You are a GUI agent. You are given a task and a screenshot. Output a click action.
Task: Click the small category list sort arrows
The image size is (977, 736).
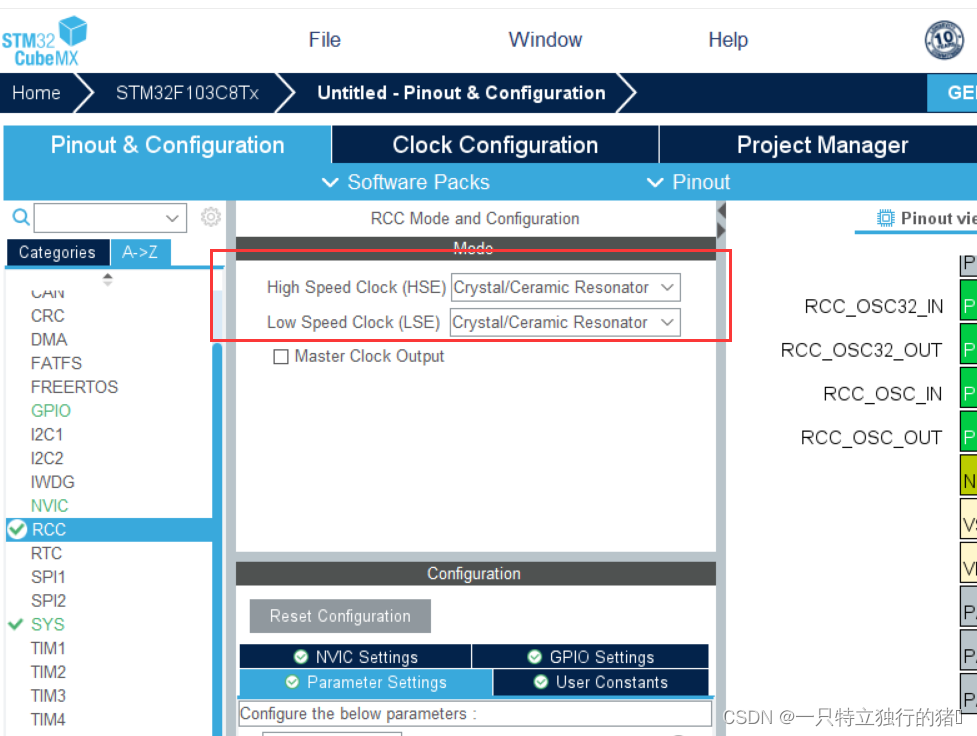108,279
